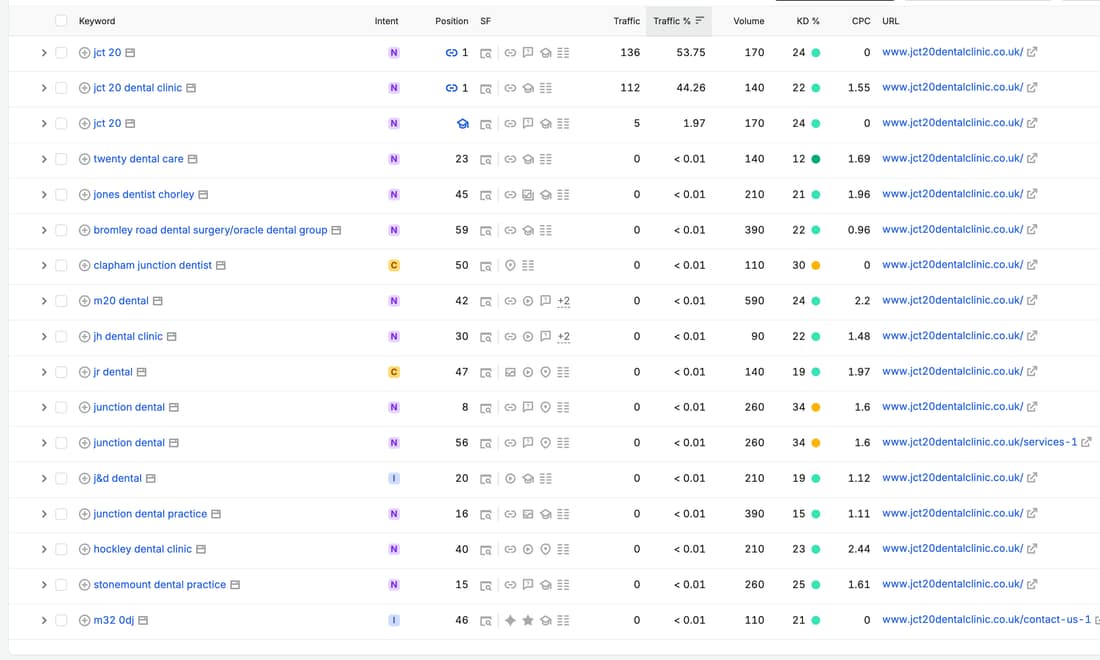
Task: Click the star SERP feature icon for m32 0dj
Action: click(528, 621)
